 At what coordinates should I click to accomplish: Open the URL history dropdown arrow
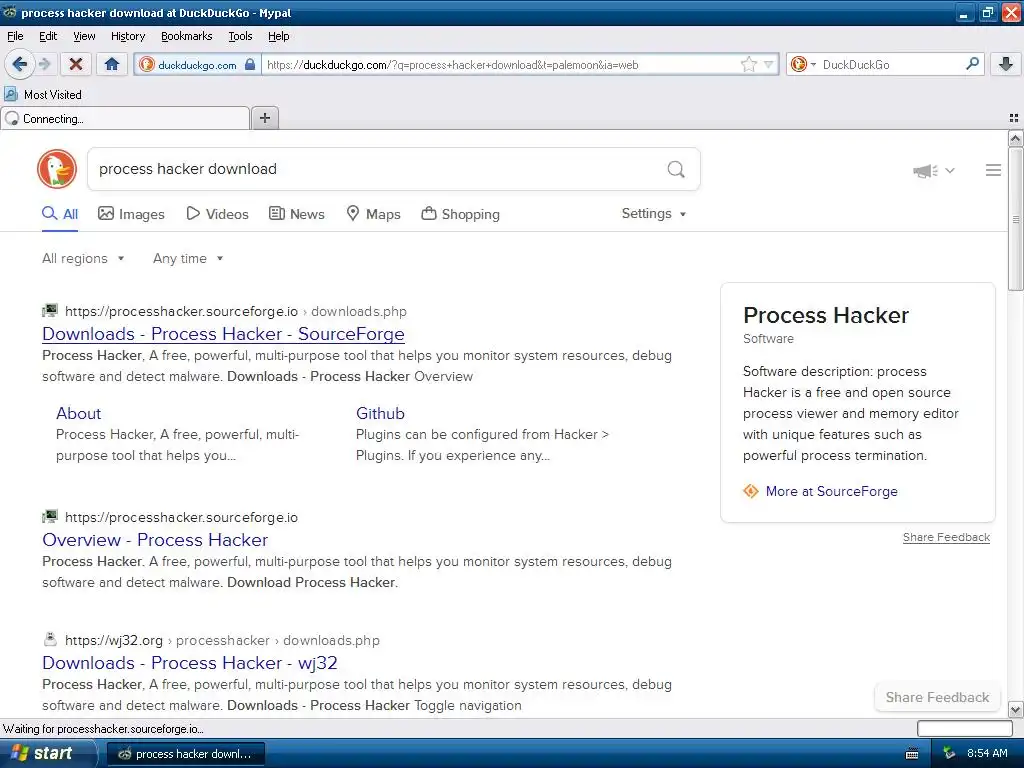tap(769, 64)
